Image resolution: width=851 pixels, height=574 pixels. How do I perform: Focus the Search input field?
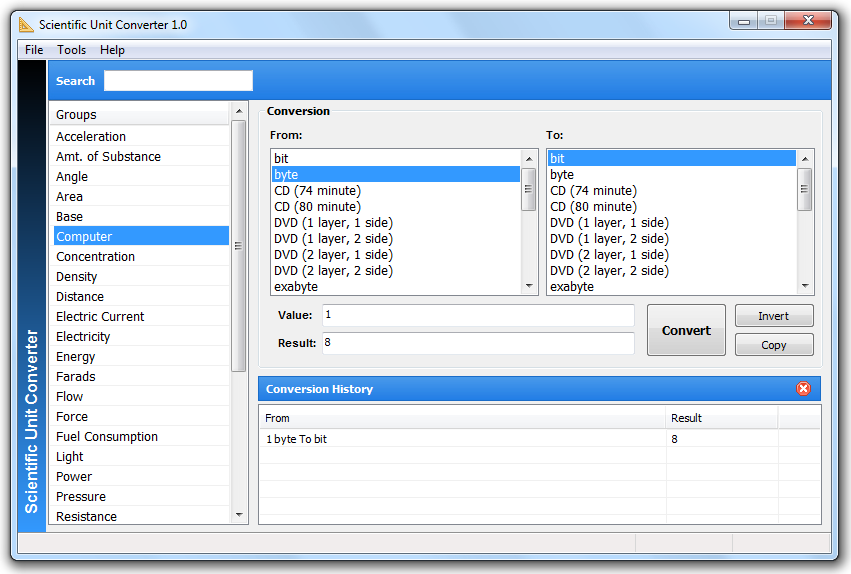tap(178, 81)
